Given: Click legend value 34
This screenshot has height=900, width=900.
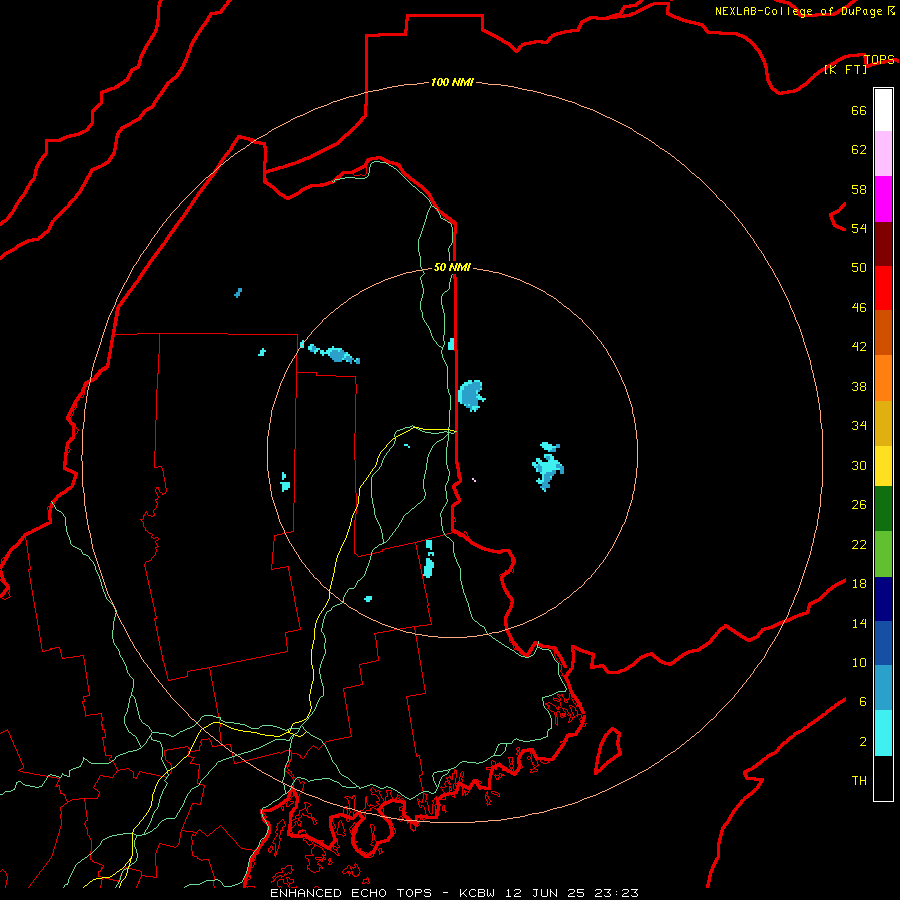Looking at the screenshot, I should point(859,426).
